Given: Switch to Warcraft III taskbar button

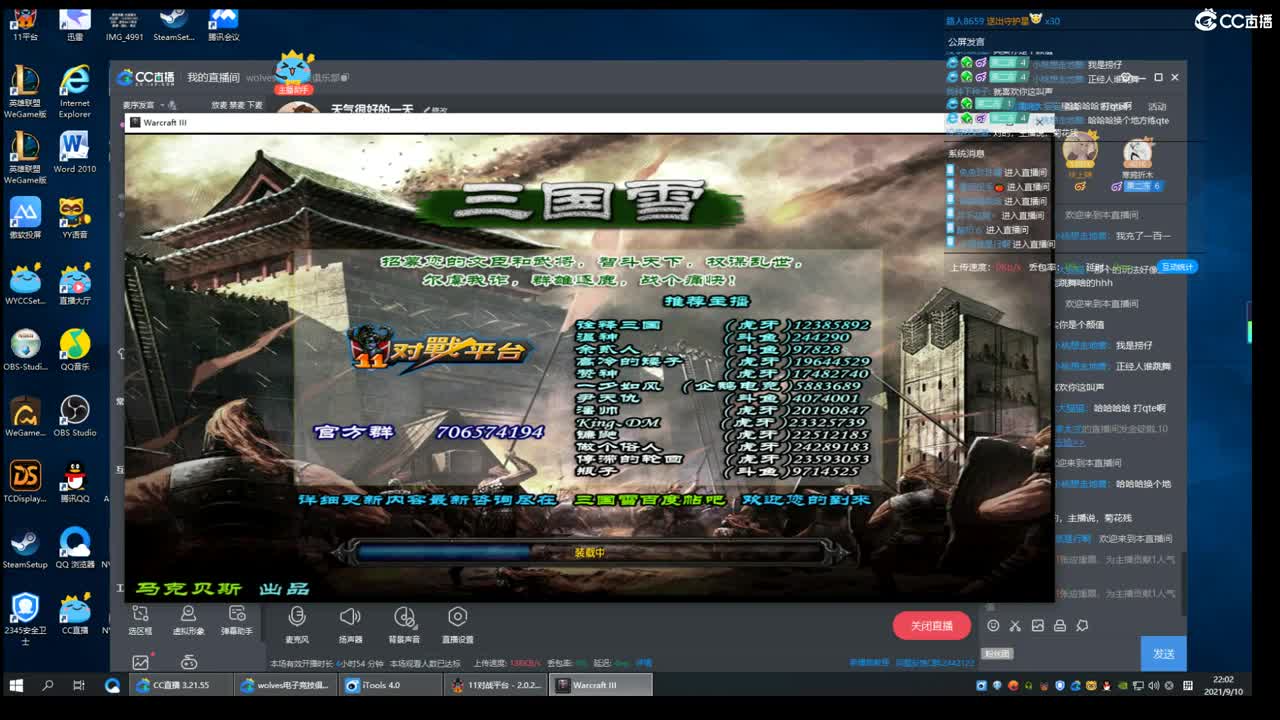Looking at the screenshot, I should click(601, 685).
